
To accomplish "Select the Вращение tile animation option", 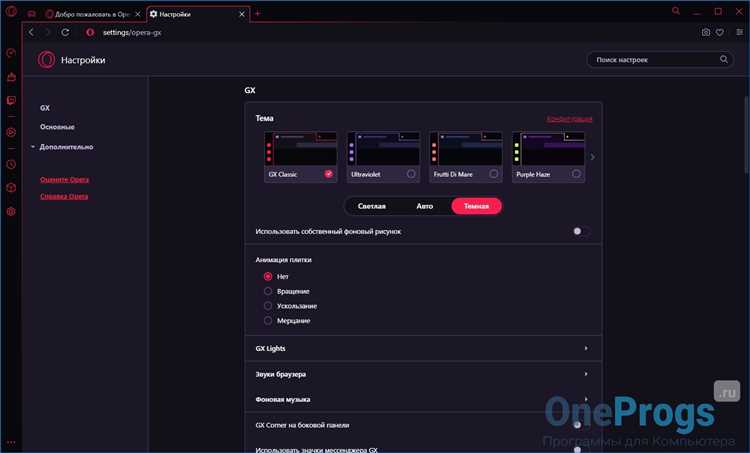I will click(268, 290).
